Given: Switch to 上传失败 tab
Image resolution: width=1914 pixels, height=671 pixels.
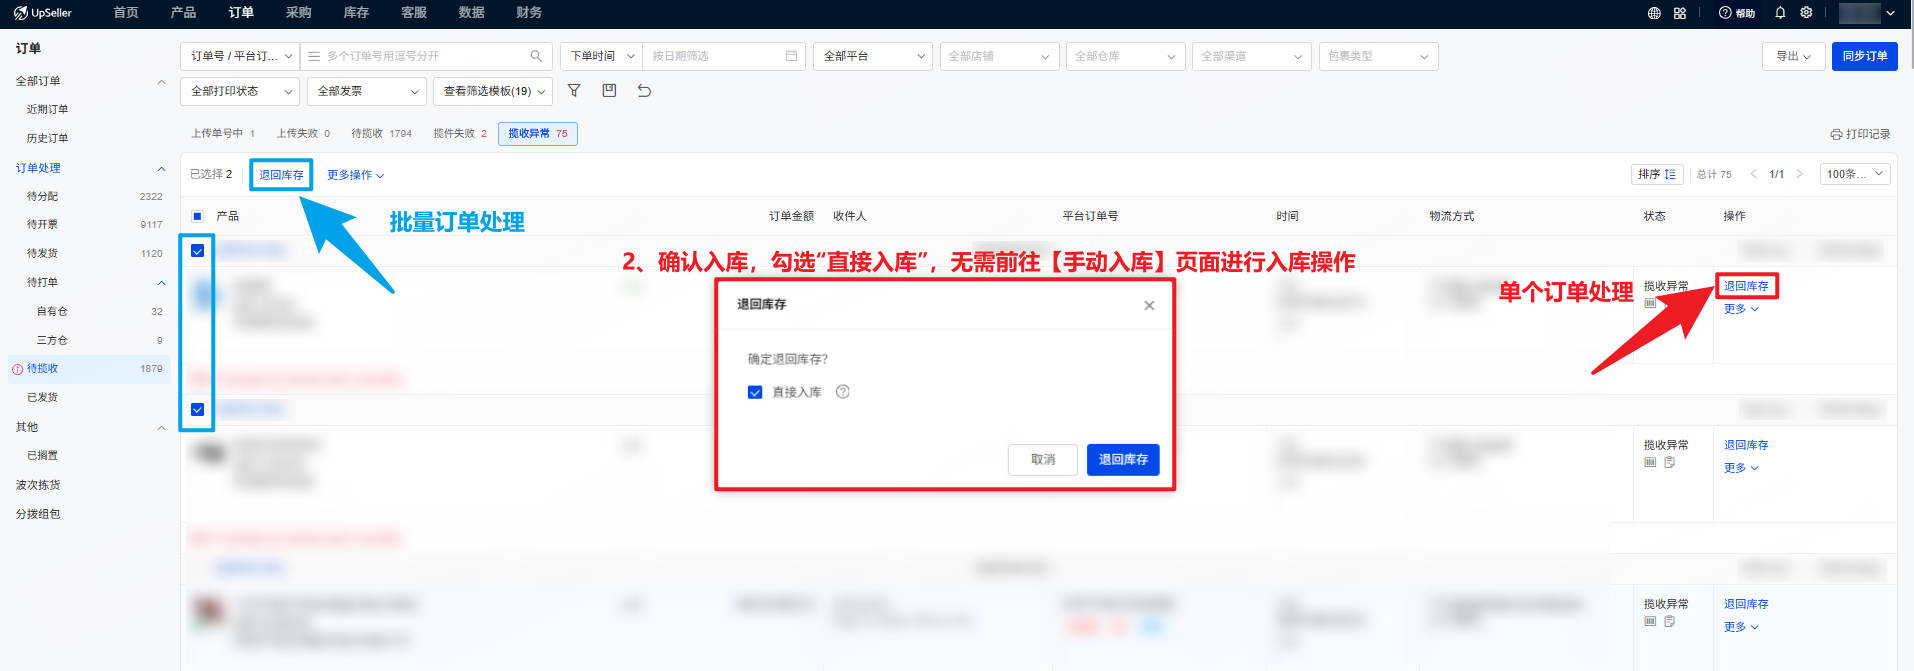Looking at the screenshot, I should coord(303,134).
